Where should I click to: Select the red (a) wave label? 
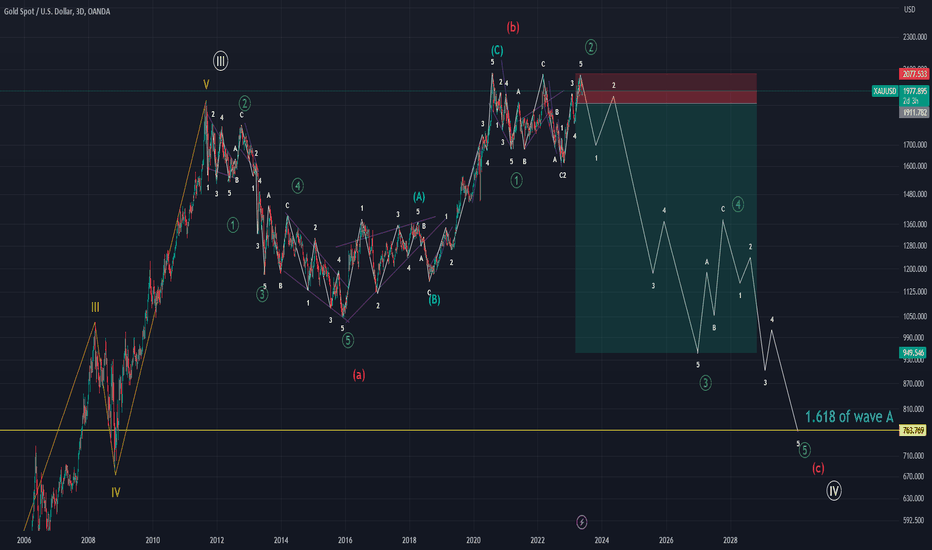358,375
